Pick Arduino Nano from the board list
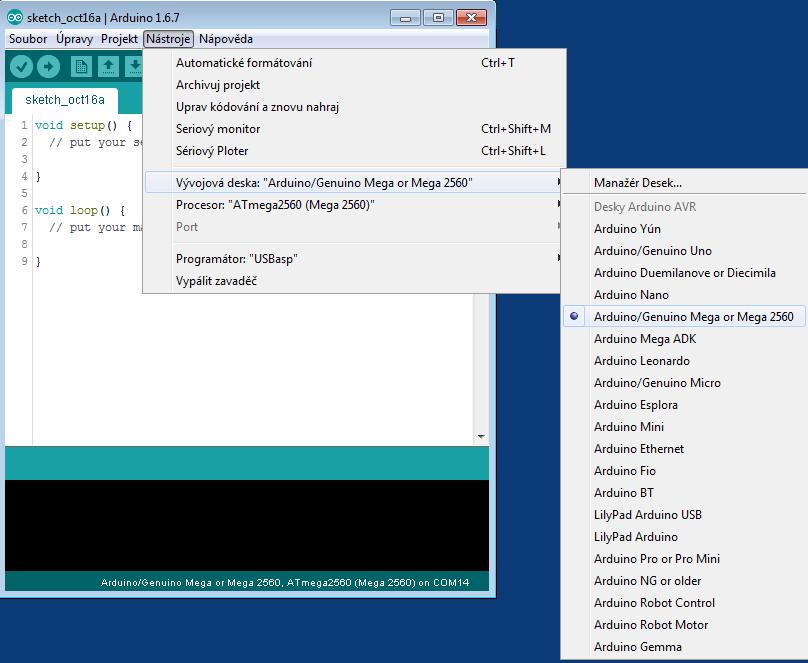 tap(631, 295)
